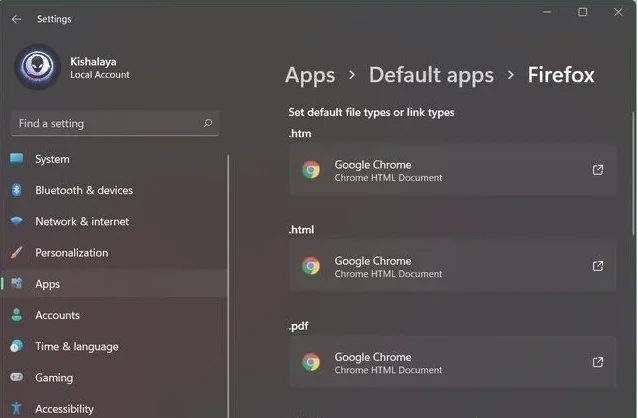Click the Kishalaya profile avatar

tap(37, 67)
